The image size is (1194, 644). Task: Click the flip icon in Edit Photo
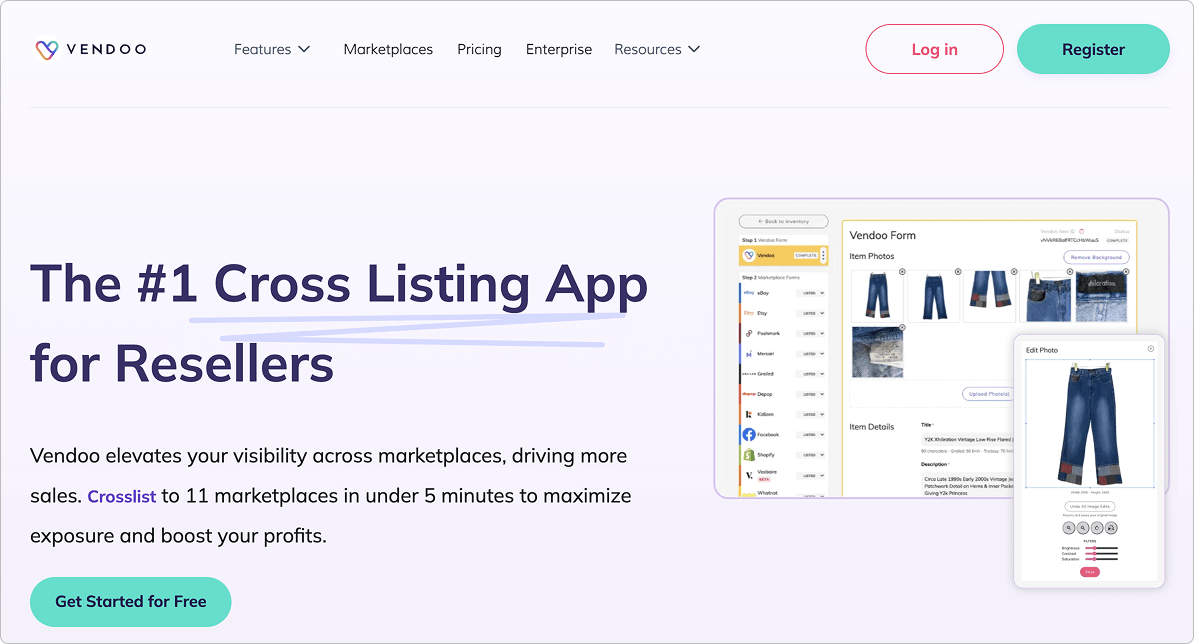coord(1111,528)
